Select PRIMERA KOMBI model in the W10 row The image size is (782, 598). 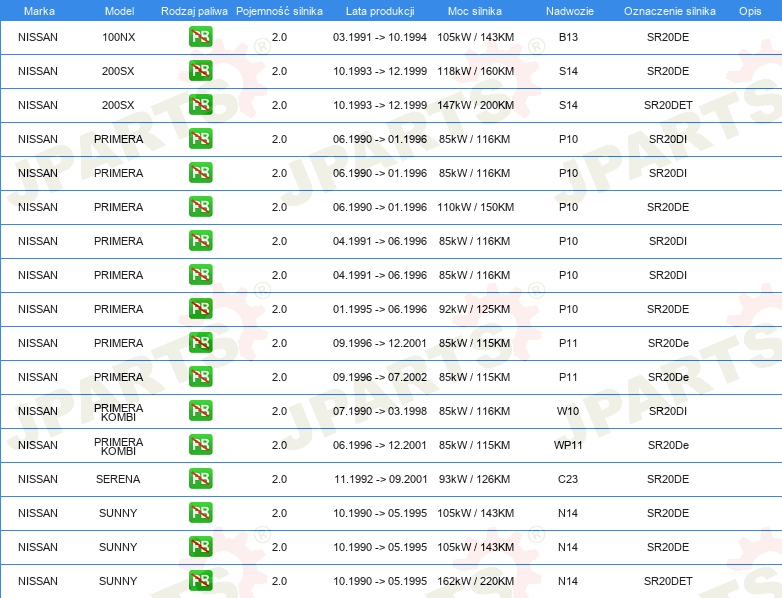[119, 412]
